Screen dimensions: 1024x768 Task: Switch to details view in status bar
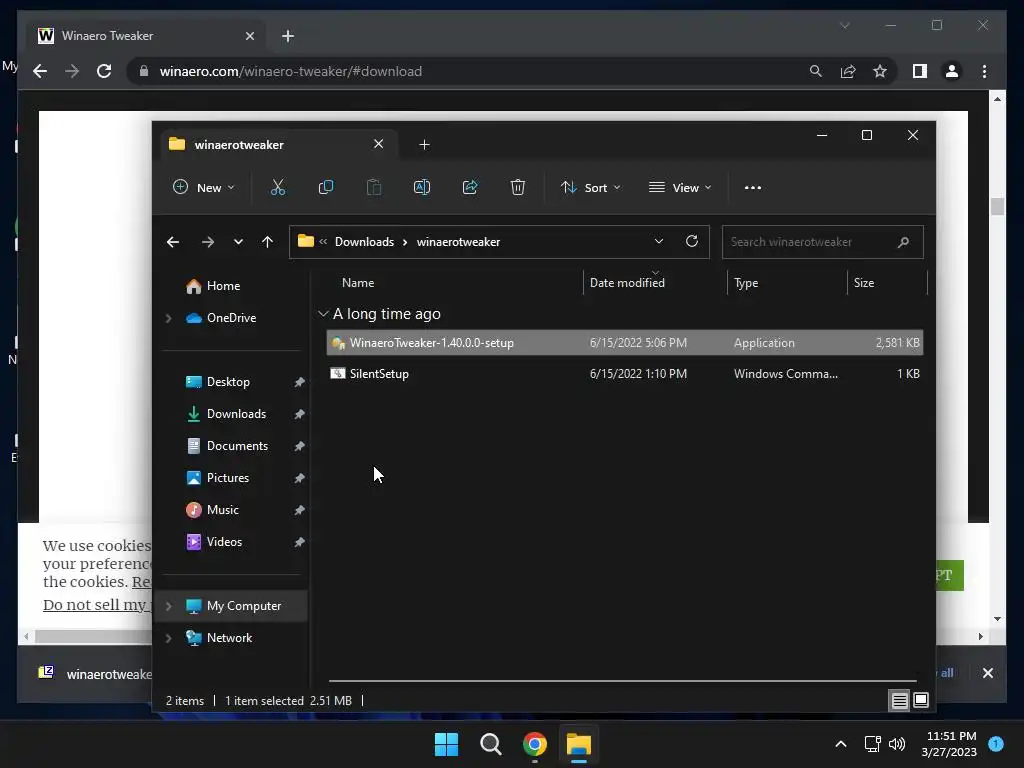pos(899,701)
